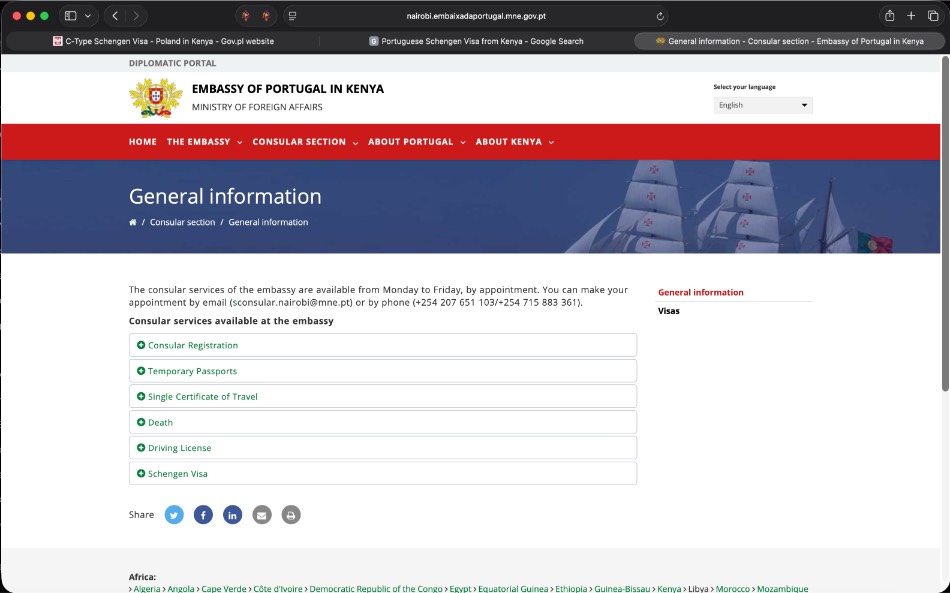Click the page vertical scrollbar
Screen dimensions: 950x593
(945, 224)
